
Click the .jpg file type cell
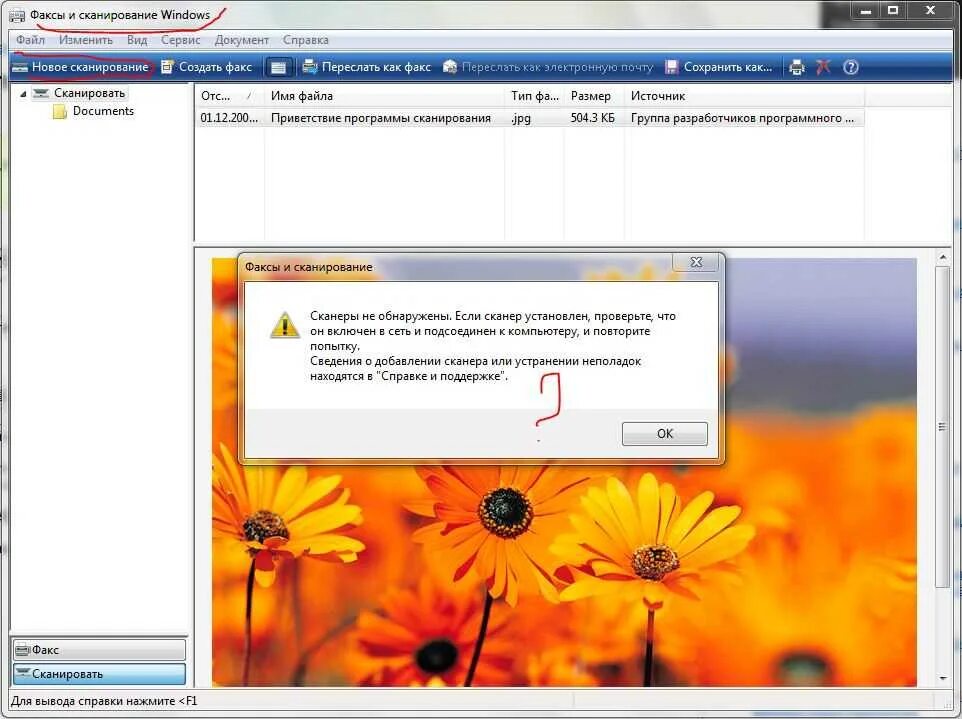tap(521, 118)
